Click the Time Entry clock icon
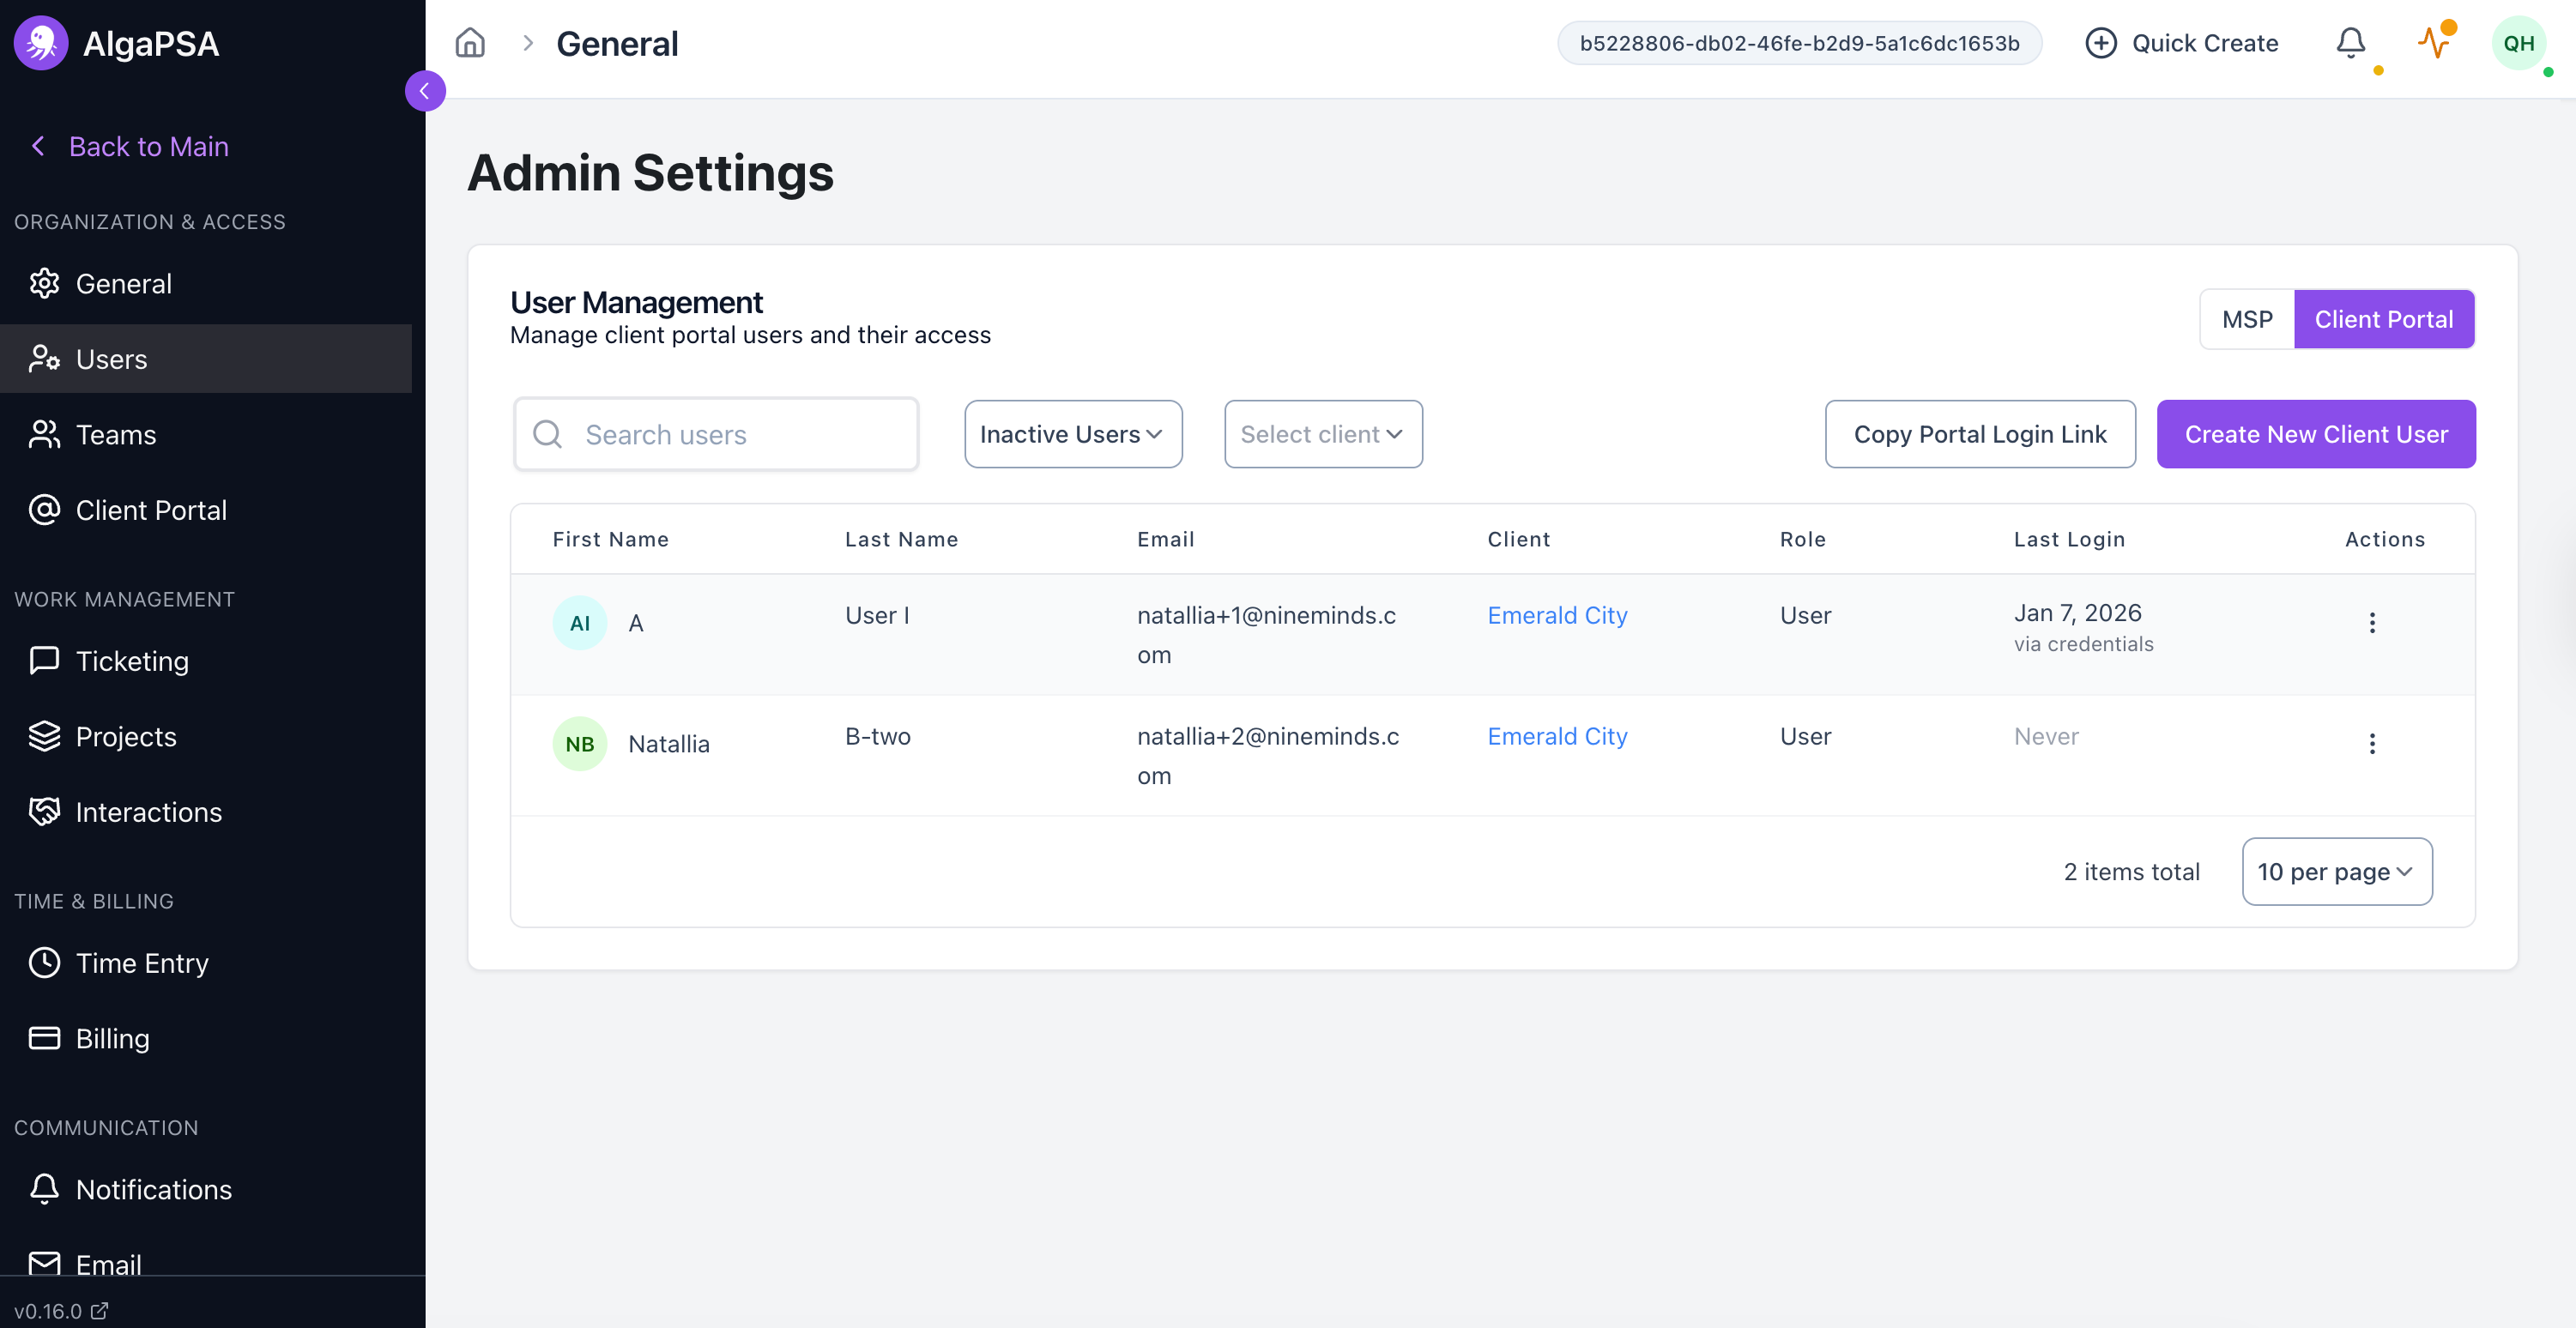Viewport: 2576px width, 1328px height. pos(45,962)
